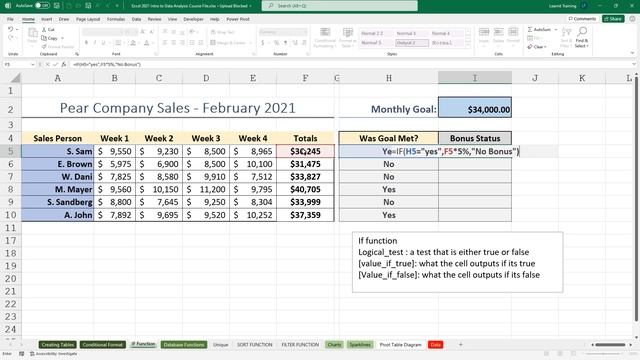This screenshot has width=640, height=360.
Task: Click the Search box
Action: pyautogui.click(x=340, y=6)
